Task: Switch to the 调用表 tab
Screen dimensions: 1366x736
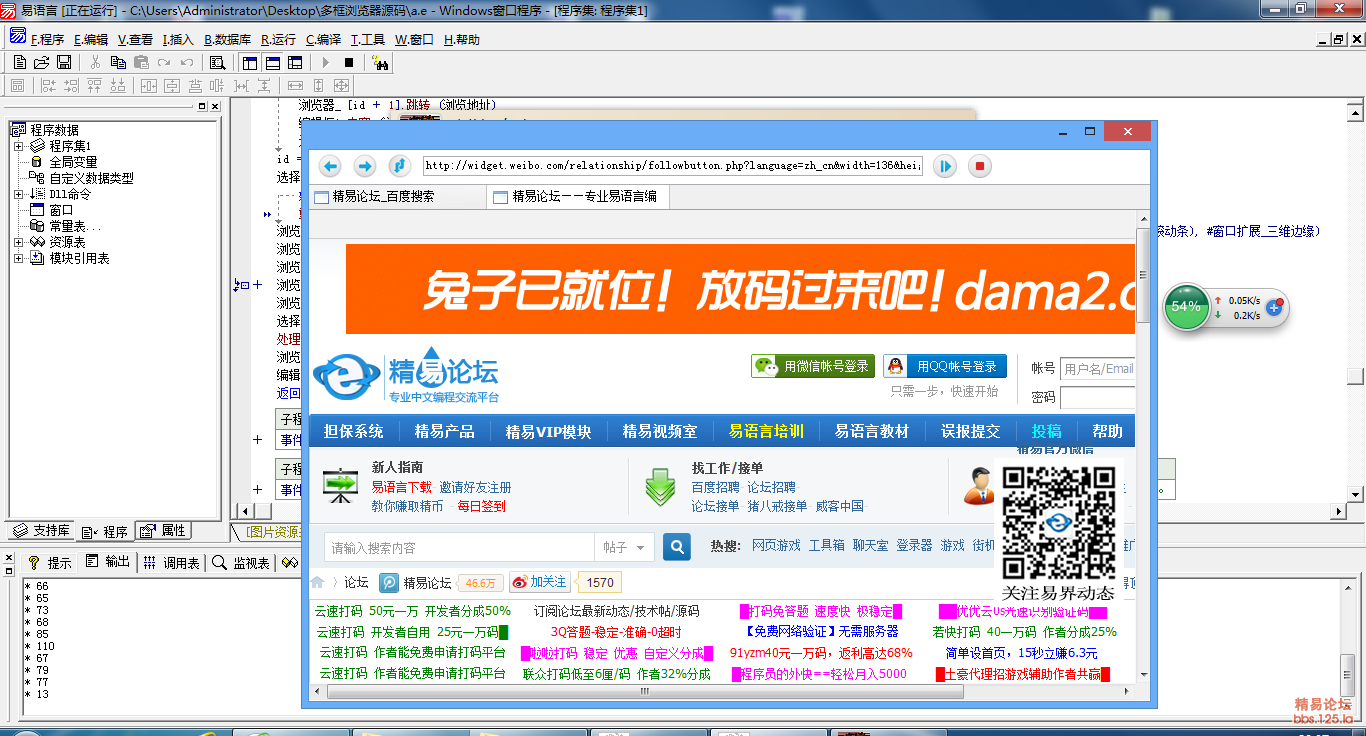Action: click(x=171, y=563)
